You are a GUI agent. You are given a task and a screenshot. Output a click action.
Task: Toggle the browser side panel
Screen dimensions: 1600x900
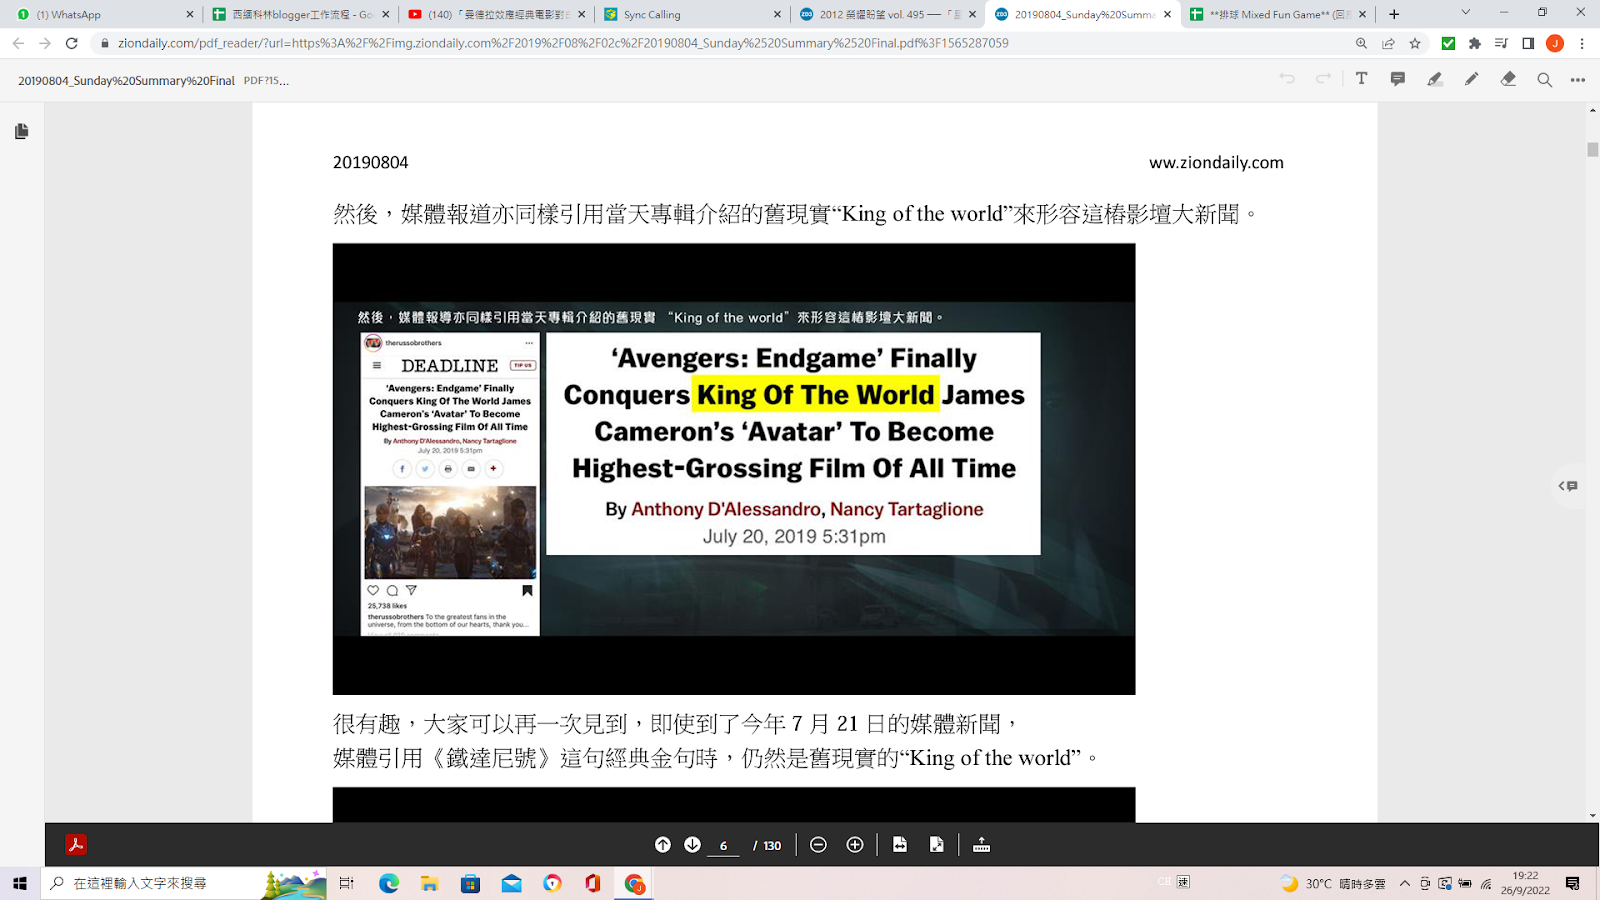click(1528, 43)
